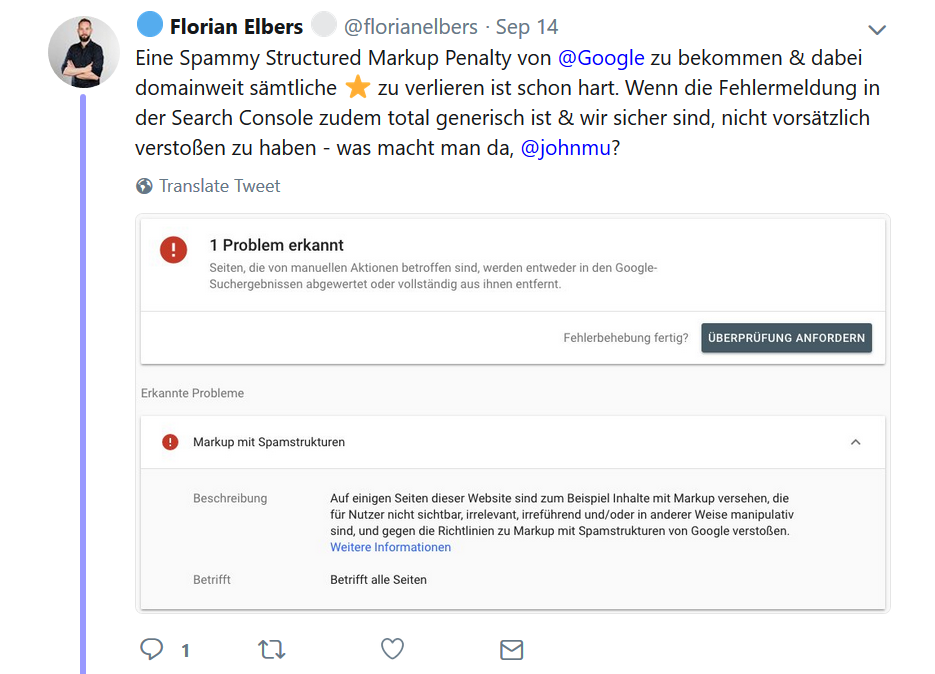Click the reply count '1' below the tweet

click(184, 649)
